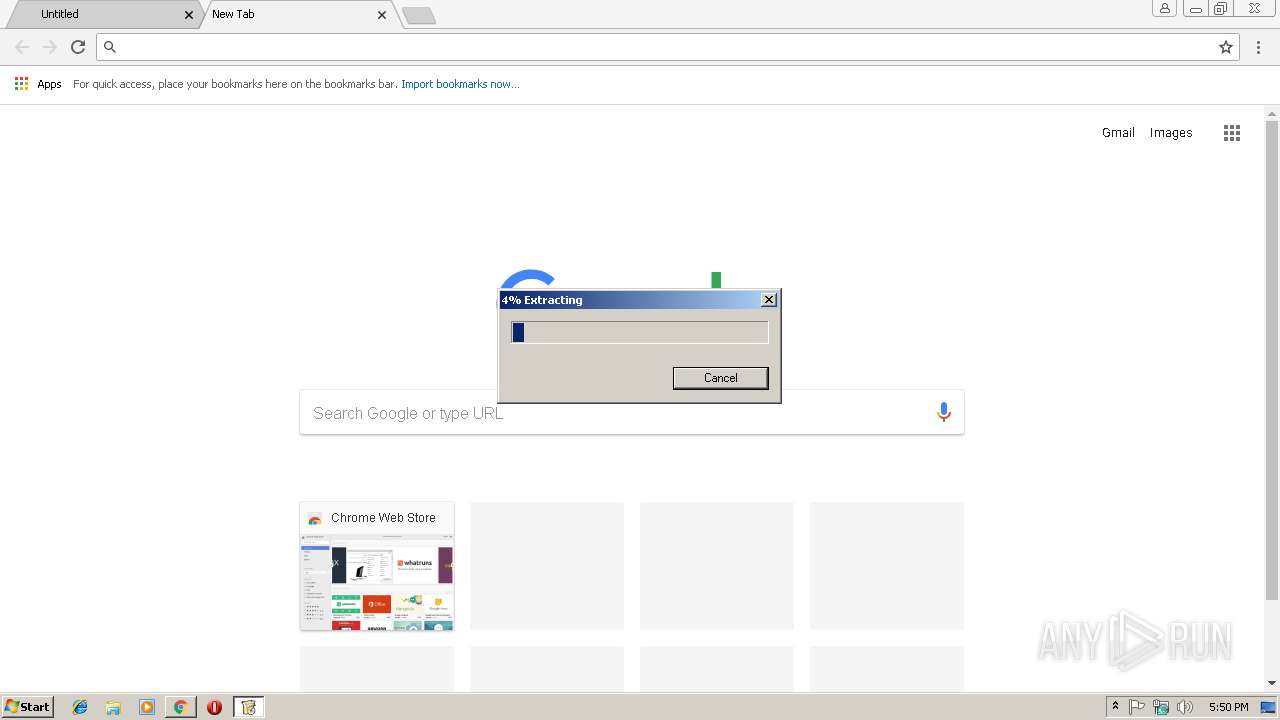Click the extraction progress bar
1280x720 pixels.
640,332
